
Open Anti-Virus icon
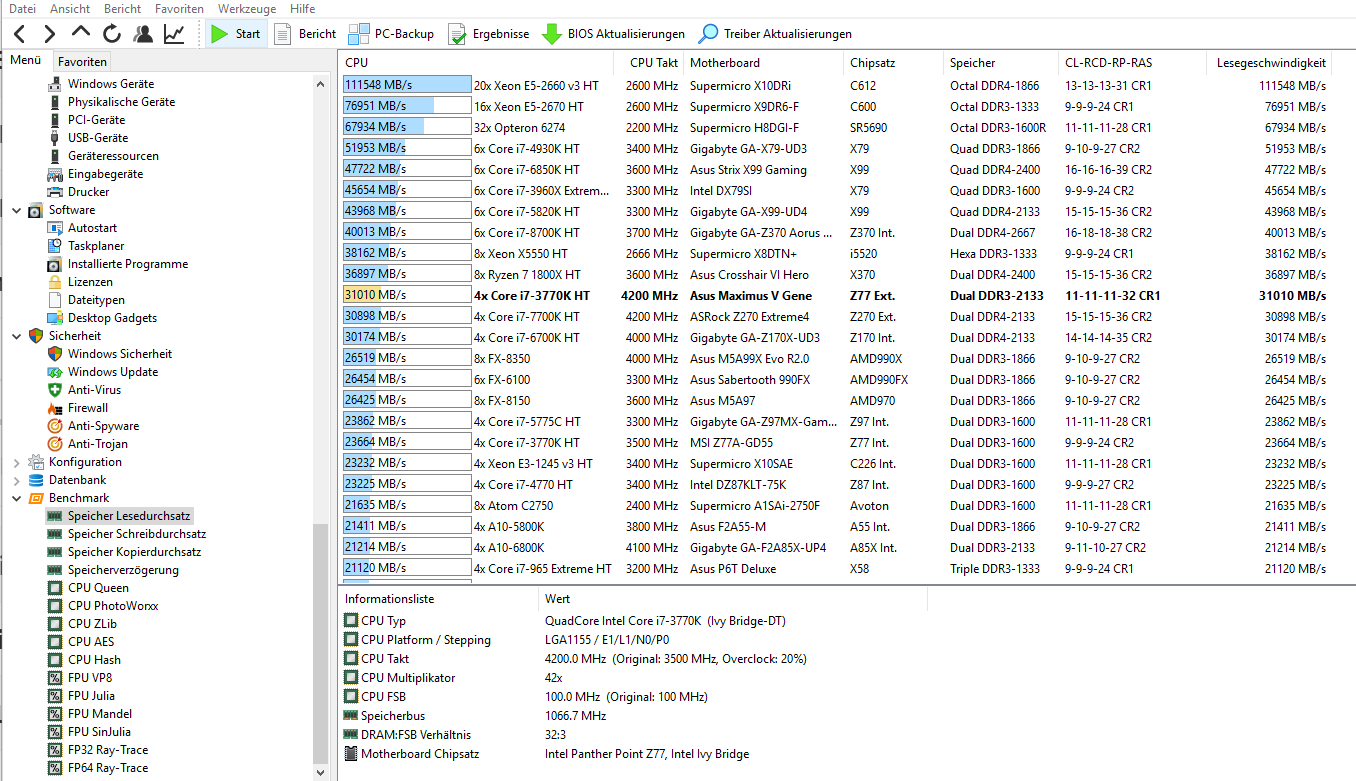(x=55, y=390)
